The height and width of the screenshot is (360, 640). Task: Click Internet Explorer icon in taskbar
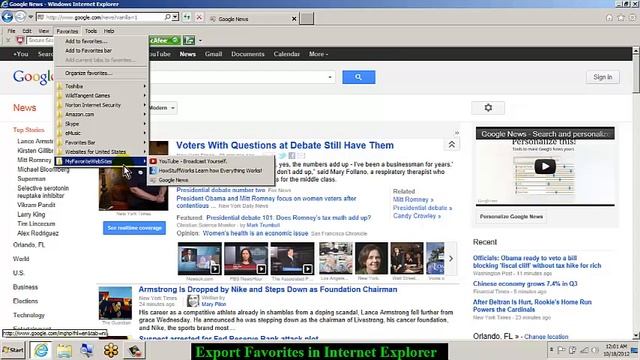pos(41,350)
